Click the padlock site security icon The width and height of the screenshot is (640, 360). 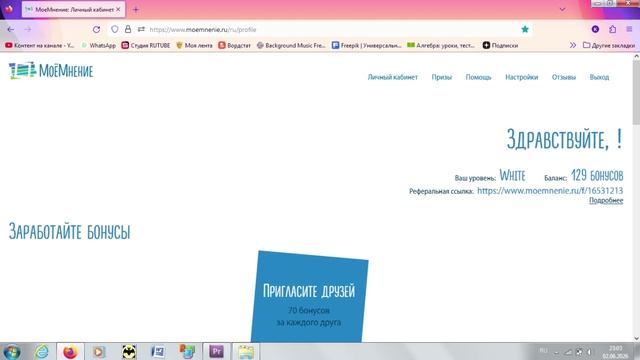128,29
